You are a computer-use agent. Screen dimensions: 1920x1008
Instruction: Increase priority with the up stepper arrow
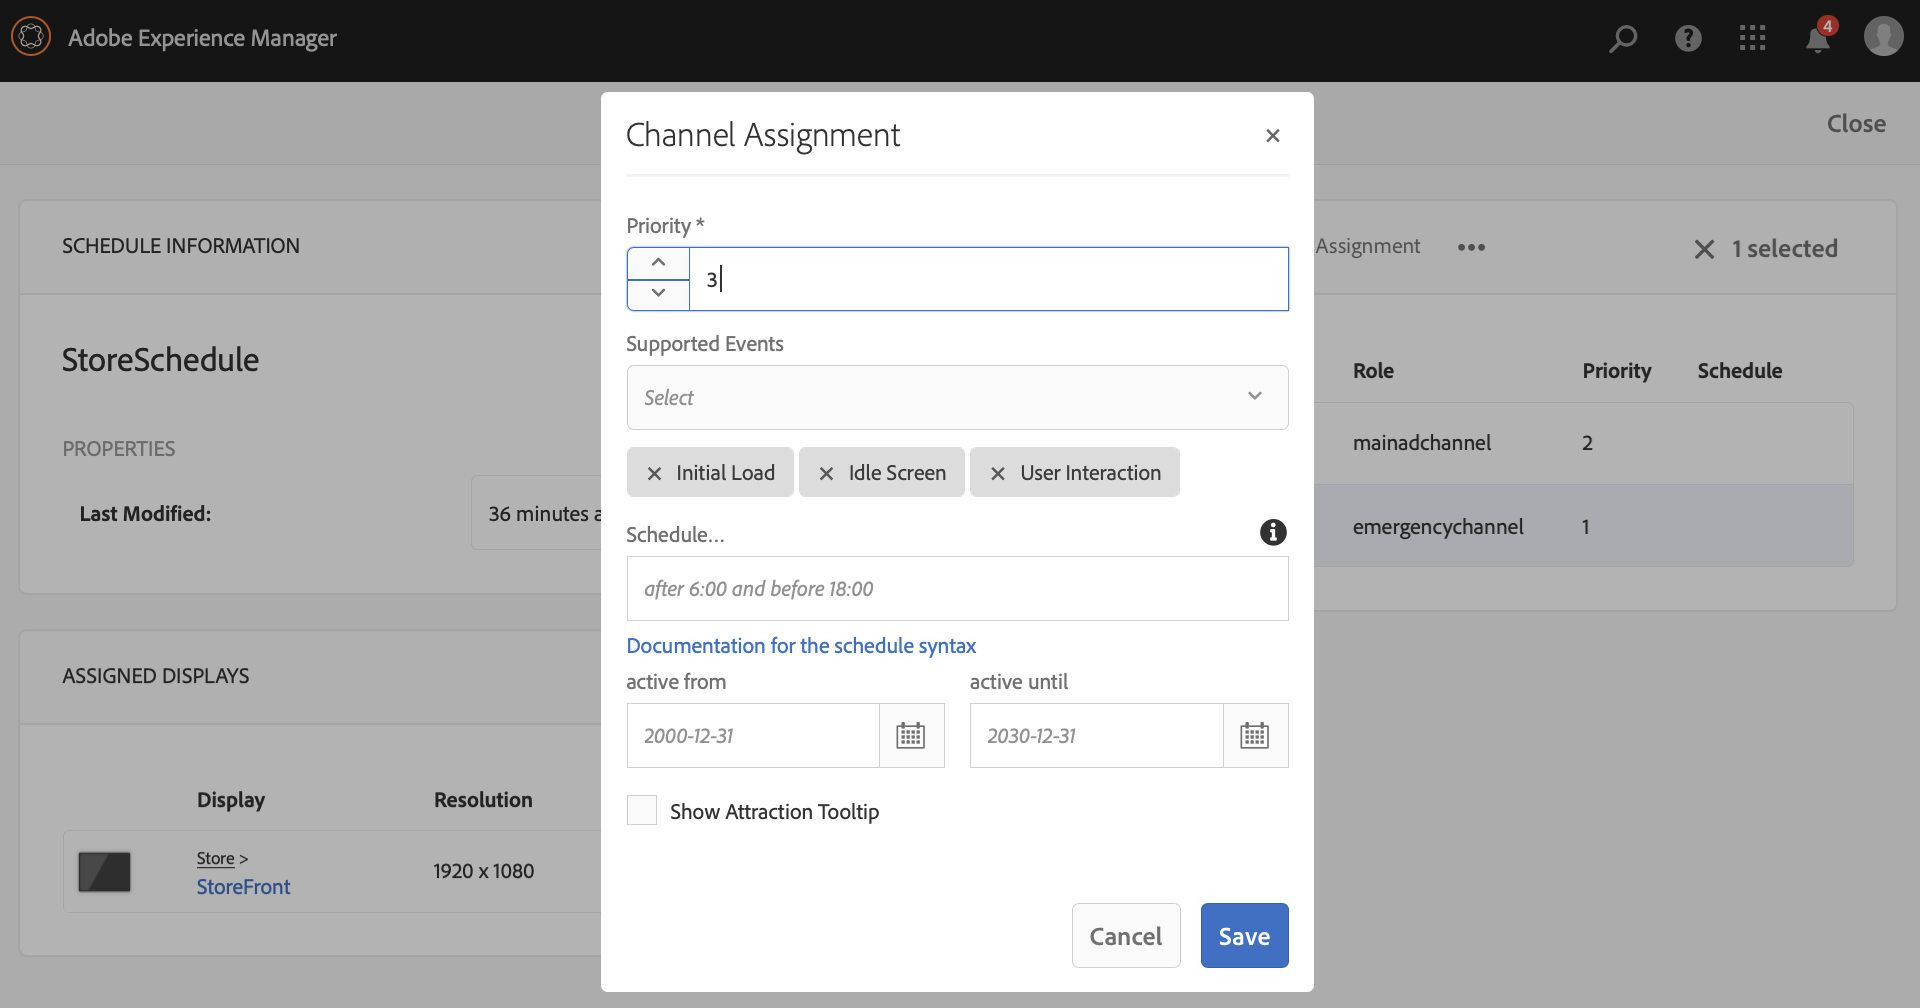[658, 263]
